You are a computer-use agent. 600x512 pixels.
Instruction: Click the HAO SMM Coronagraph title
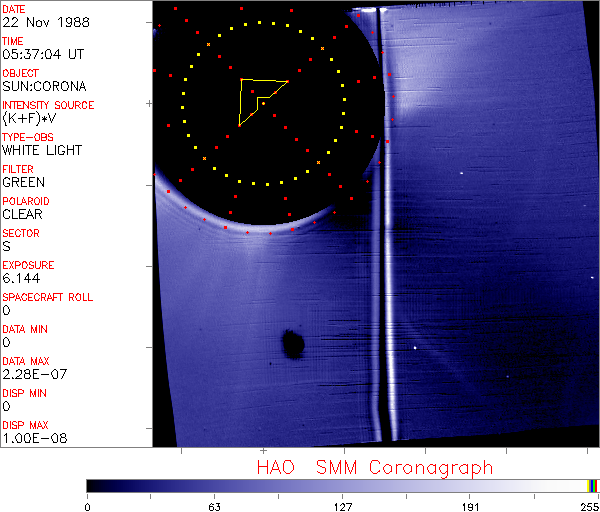[x=374, y=468]
